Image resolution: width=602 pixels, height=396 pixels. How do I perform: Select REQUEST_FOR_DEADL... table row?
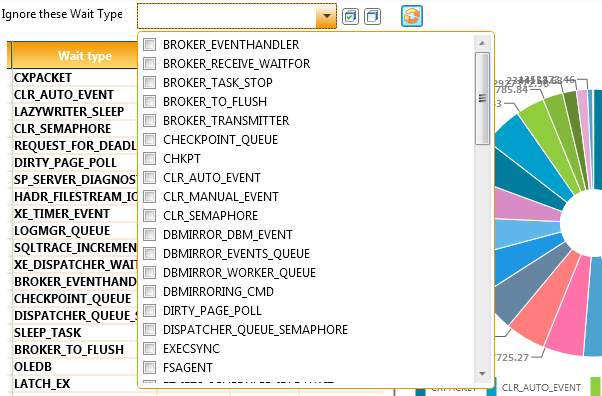[x=75, y=146]
